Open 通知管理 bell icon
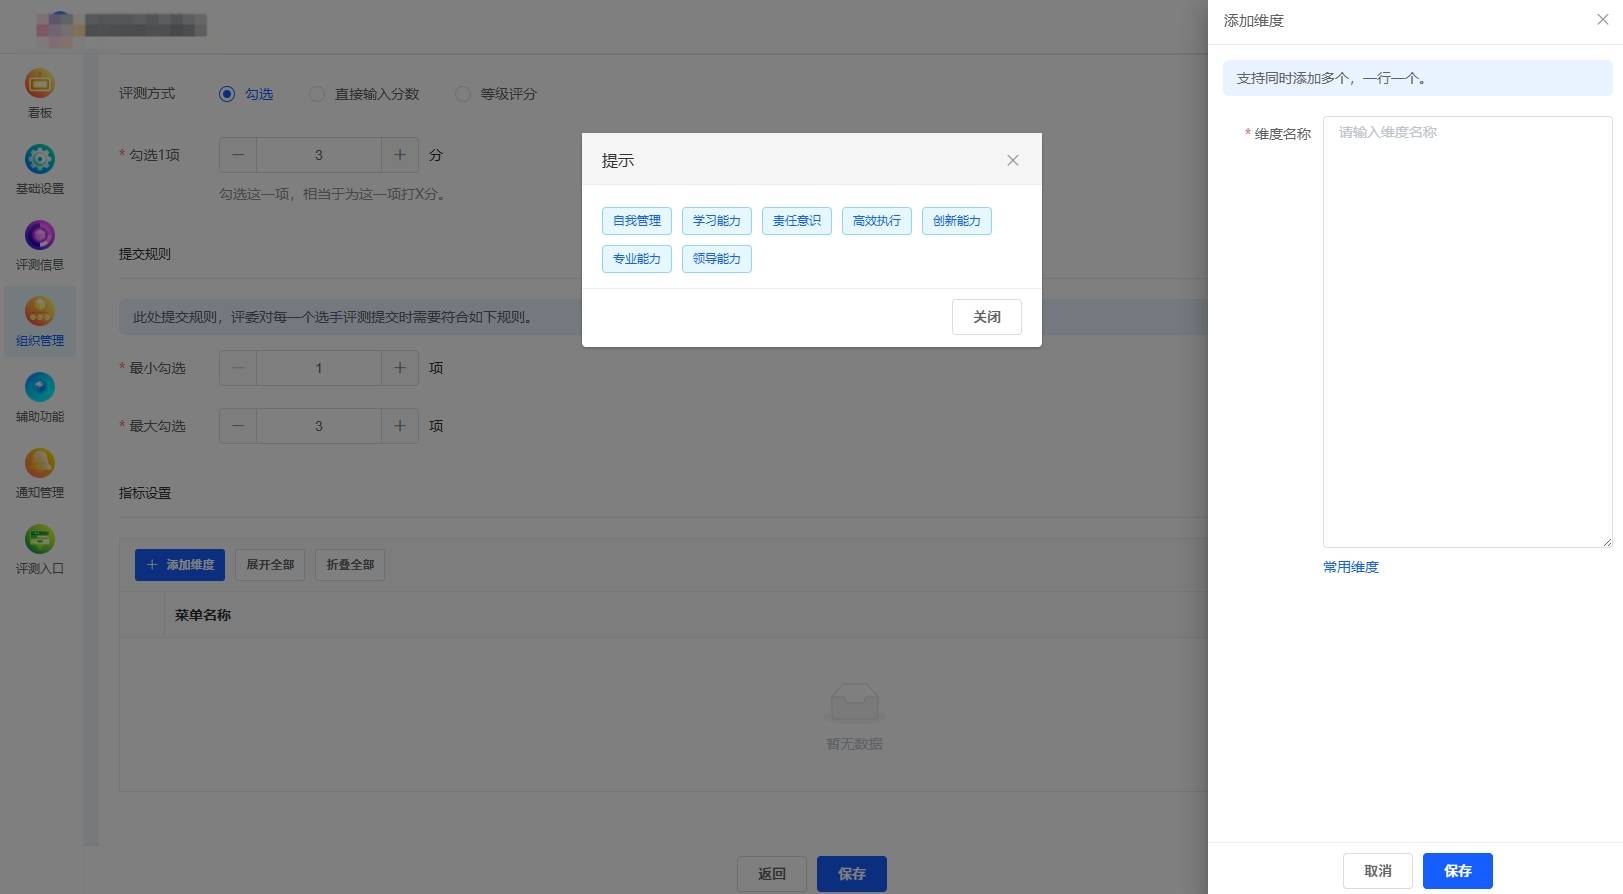Image resolution: width=1623 pixels, height=894 pixels. point(40,464)
